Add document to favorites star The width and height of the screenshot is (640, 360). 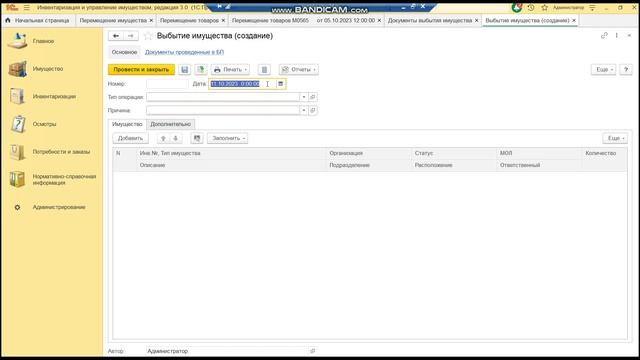click(x=149, y=36)
